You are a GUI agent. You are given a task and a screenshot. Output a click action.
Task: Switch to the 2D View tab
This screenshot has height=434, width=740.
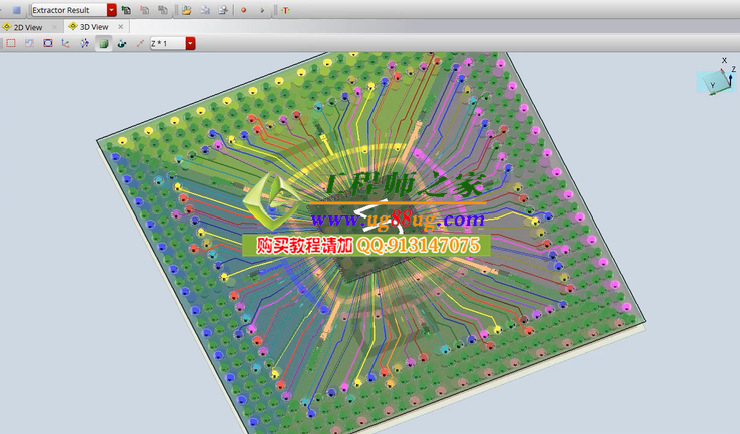click(x=28, y=27)
